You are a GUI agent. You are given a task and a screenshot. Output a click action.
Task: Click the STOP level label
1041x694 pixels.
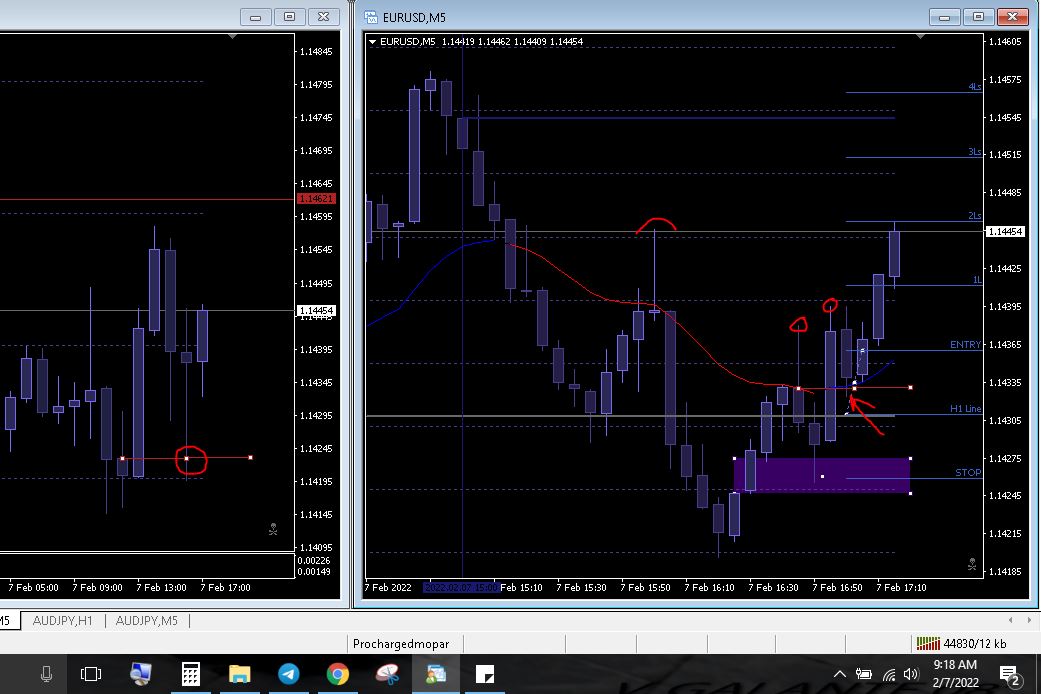pos(968,473)
